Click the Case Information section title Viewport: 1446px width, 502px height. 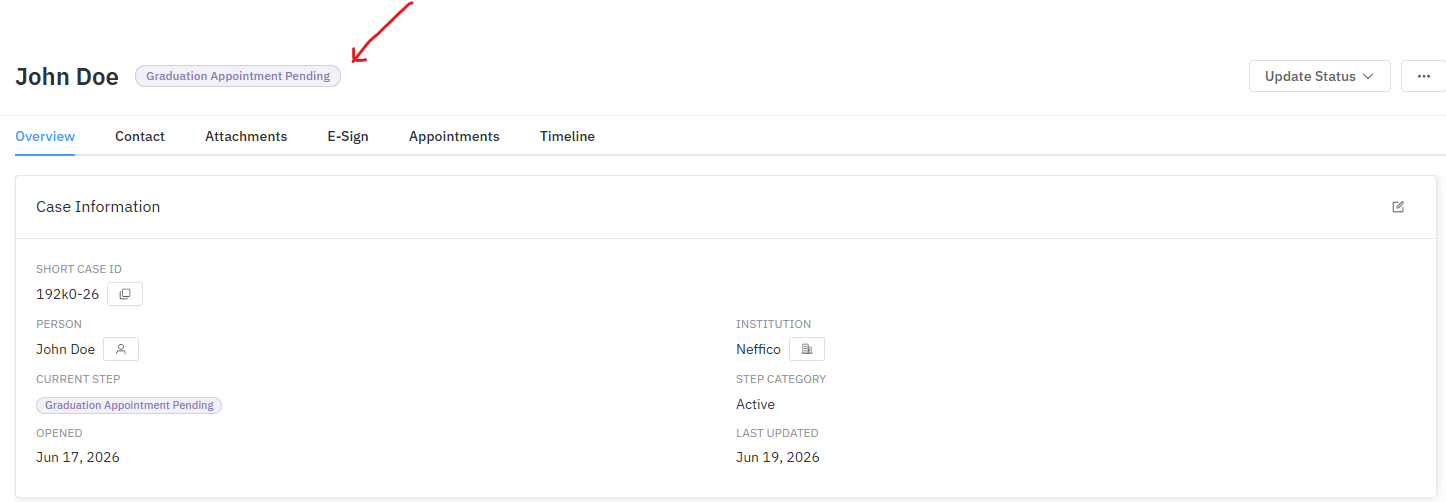pos(98,207)
